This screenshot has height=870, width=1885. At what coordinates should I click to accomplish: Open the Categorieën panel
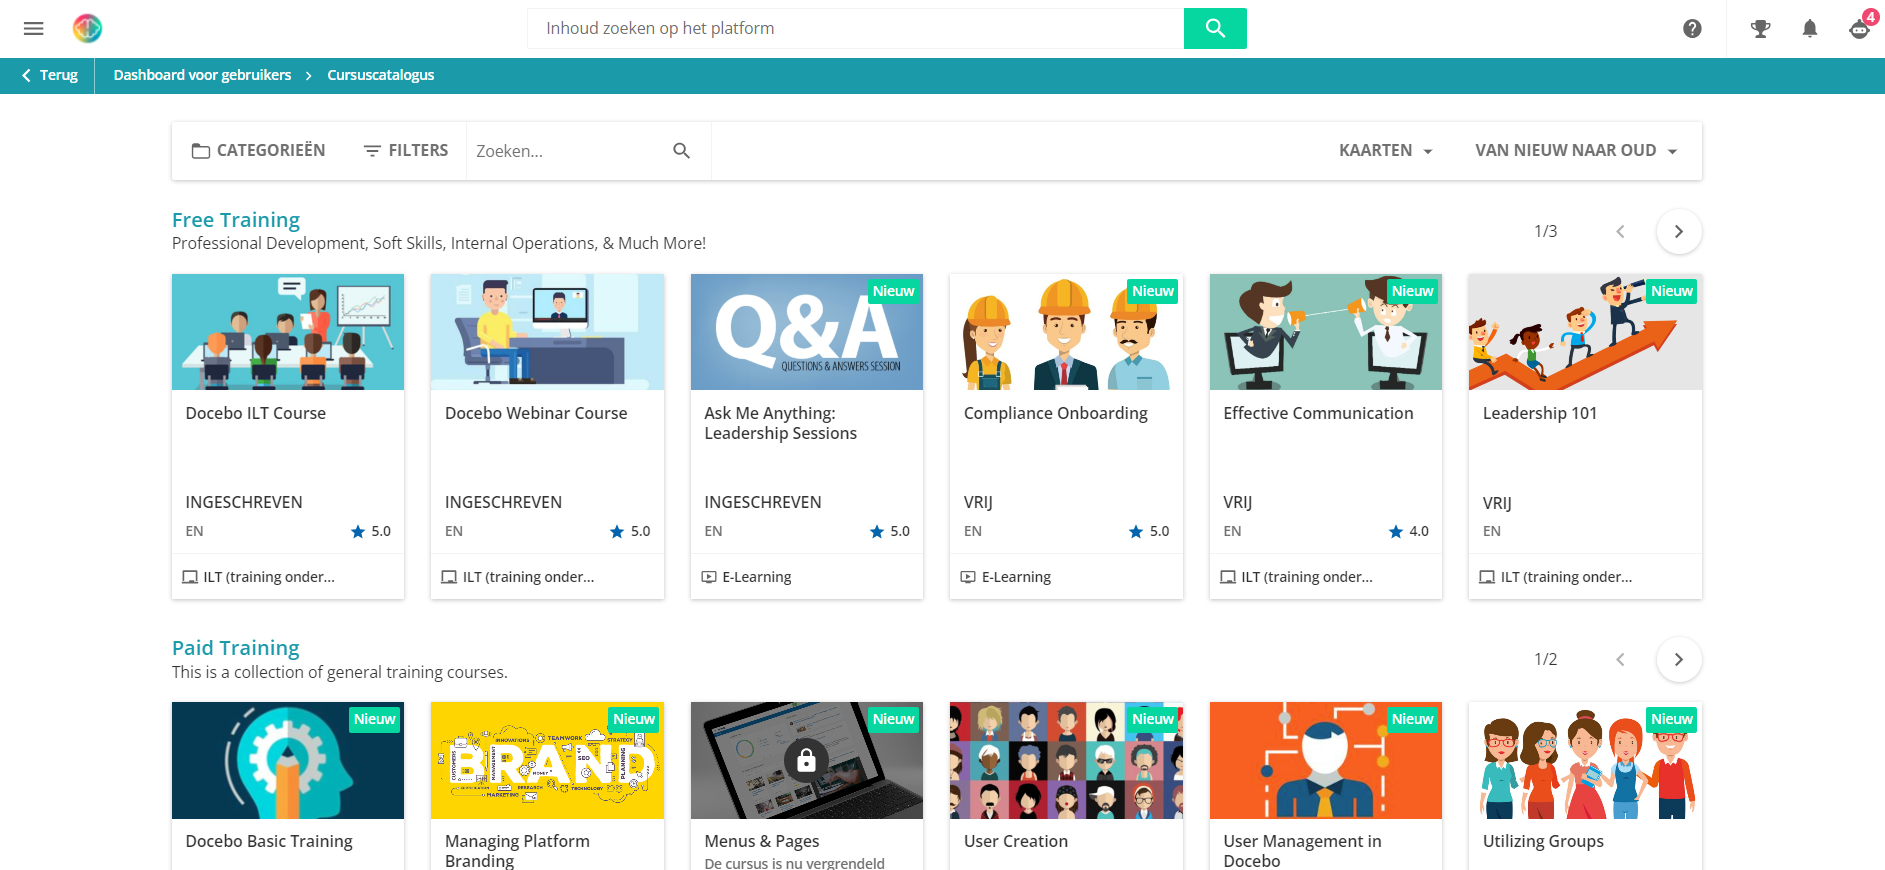[x=258, y=150]
